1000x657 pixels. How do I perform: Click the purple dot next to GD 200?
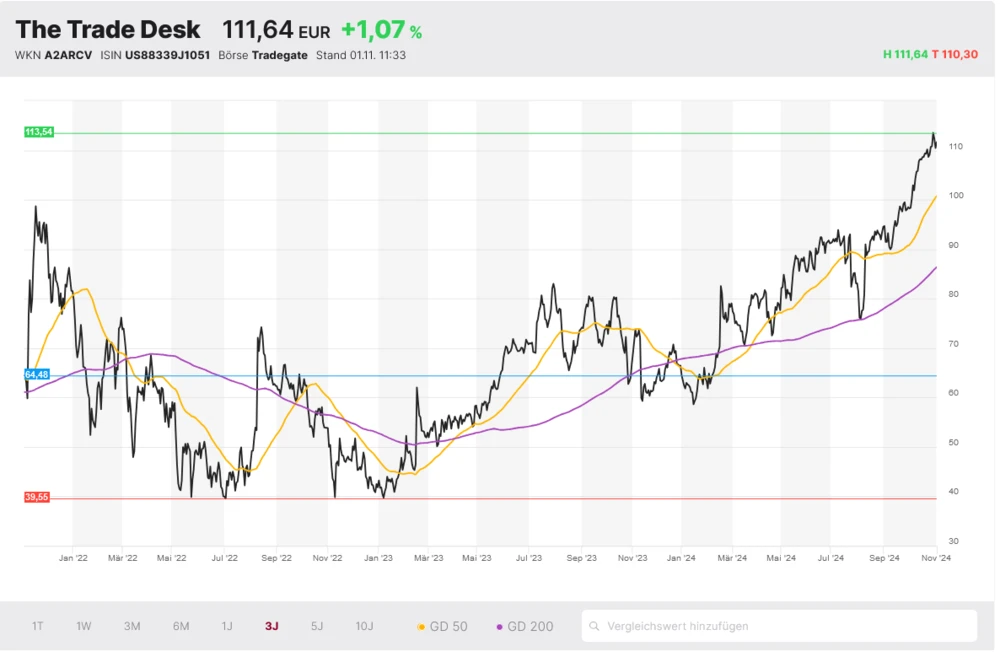pos(498,627)
